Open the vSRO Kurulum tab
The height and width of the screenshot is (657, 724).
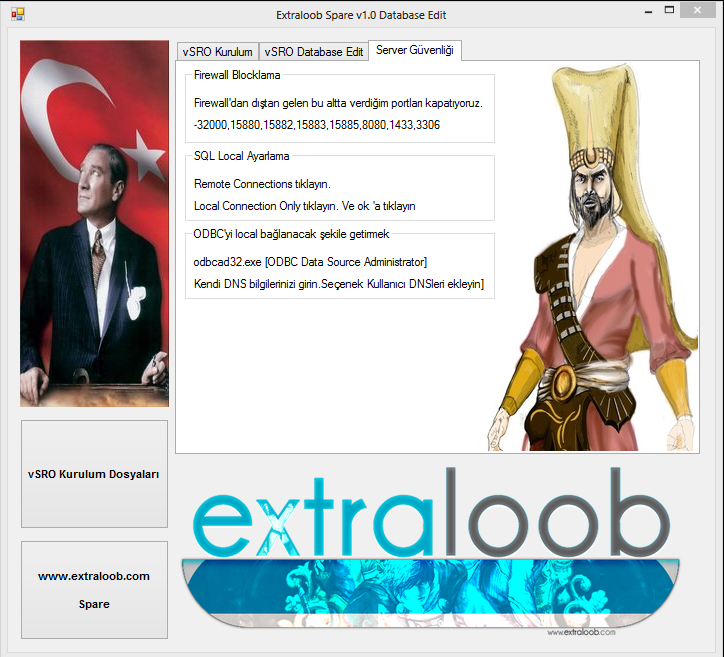217,52
